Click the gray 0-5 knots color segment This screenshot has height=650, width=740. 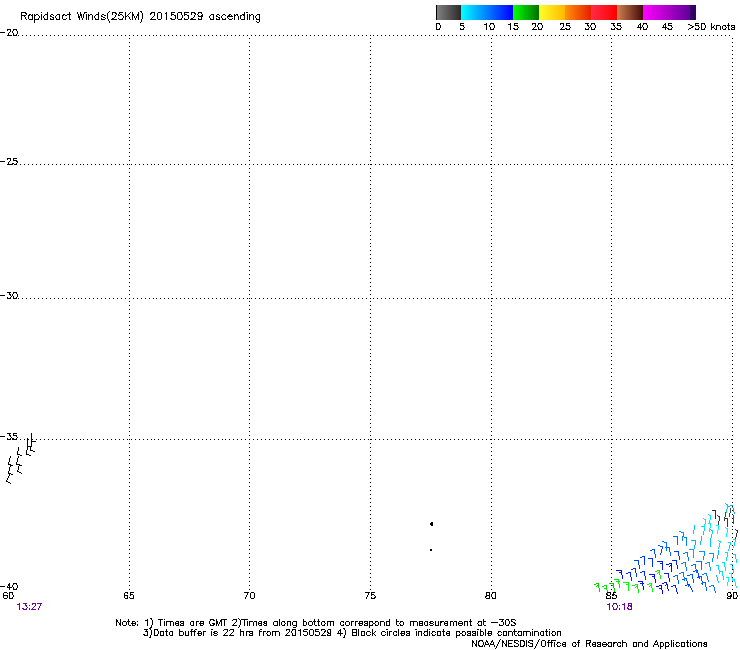coord(448,12)
